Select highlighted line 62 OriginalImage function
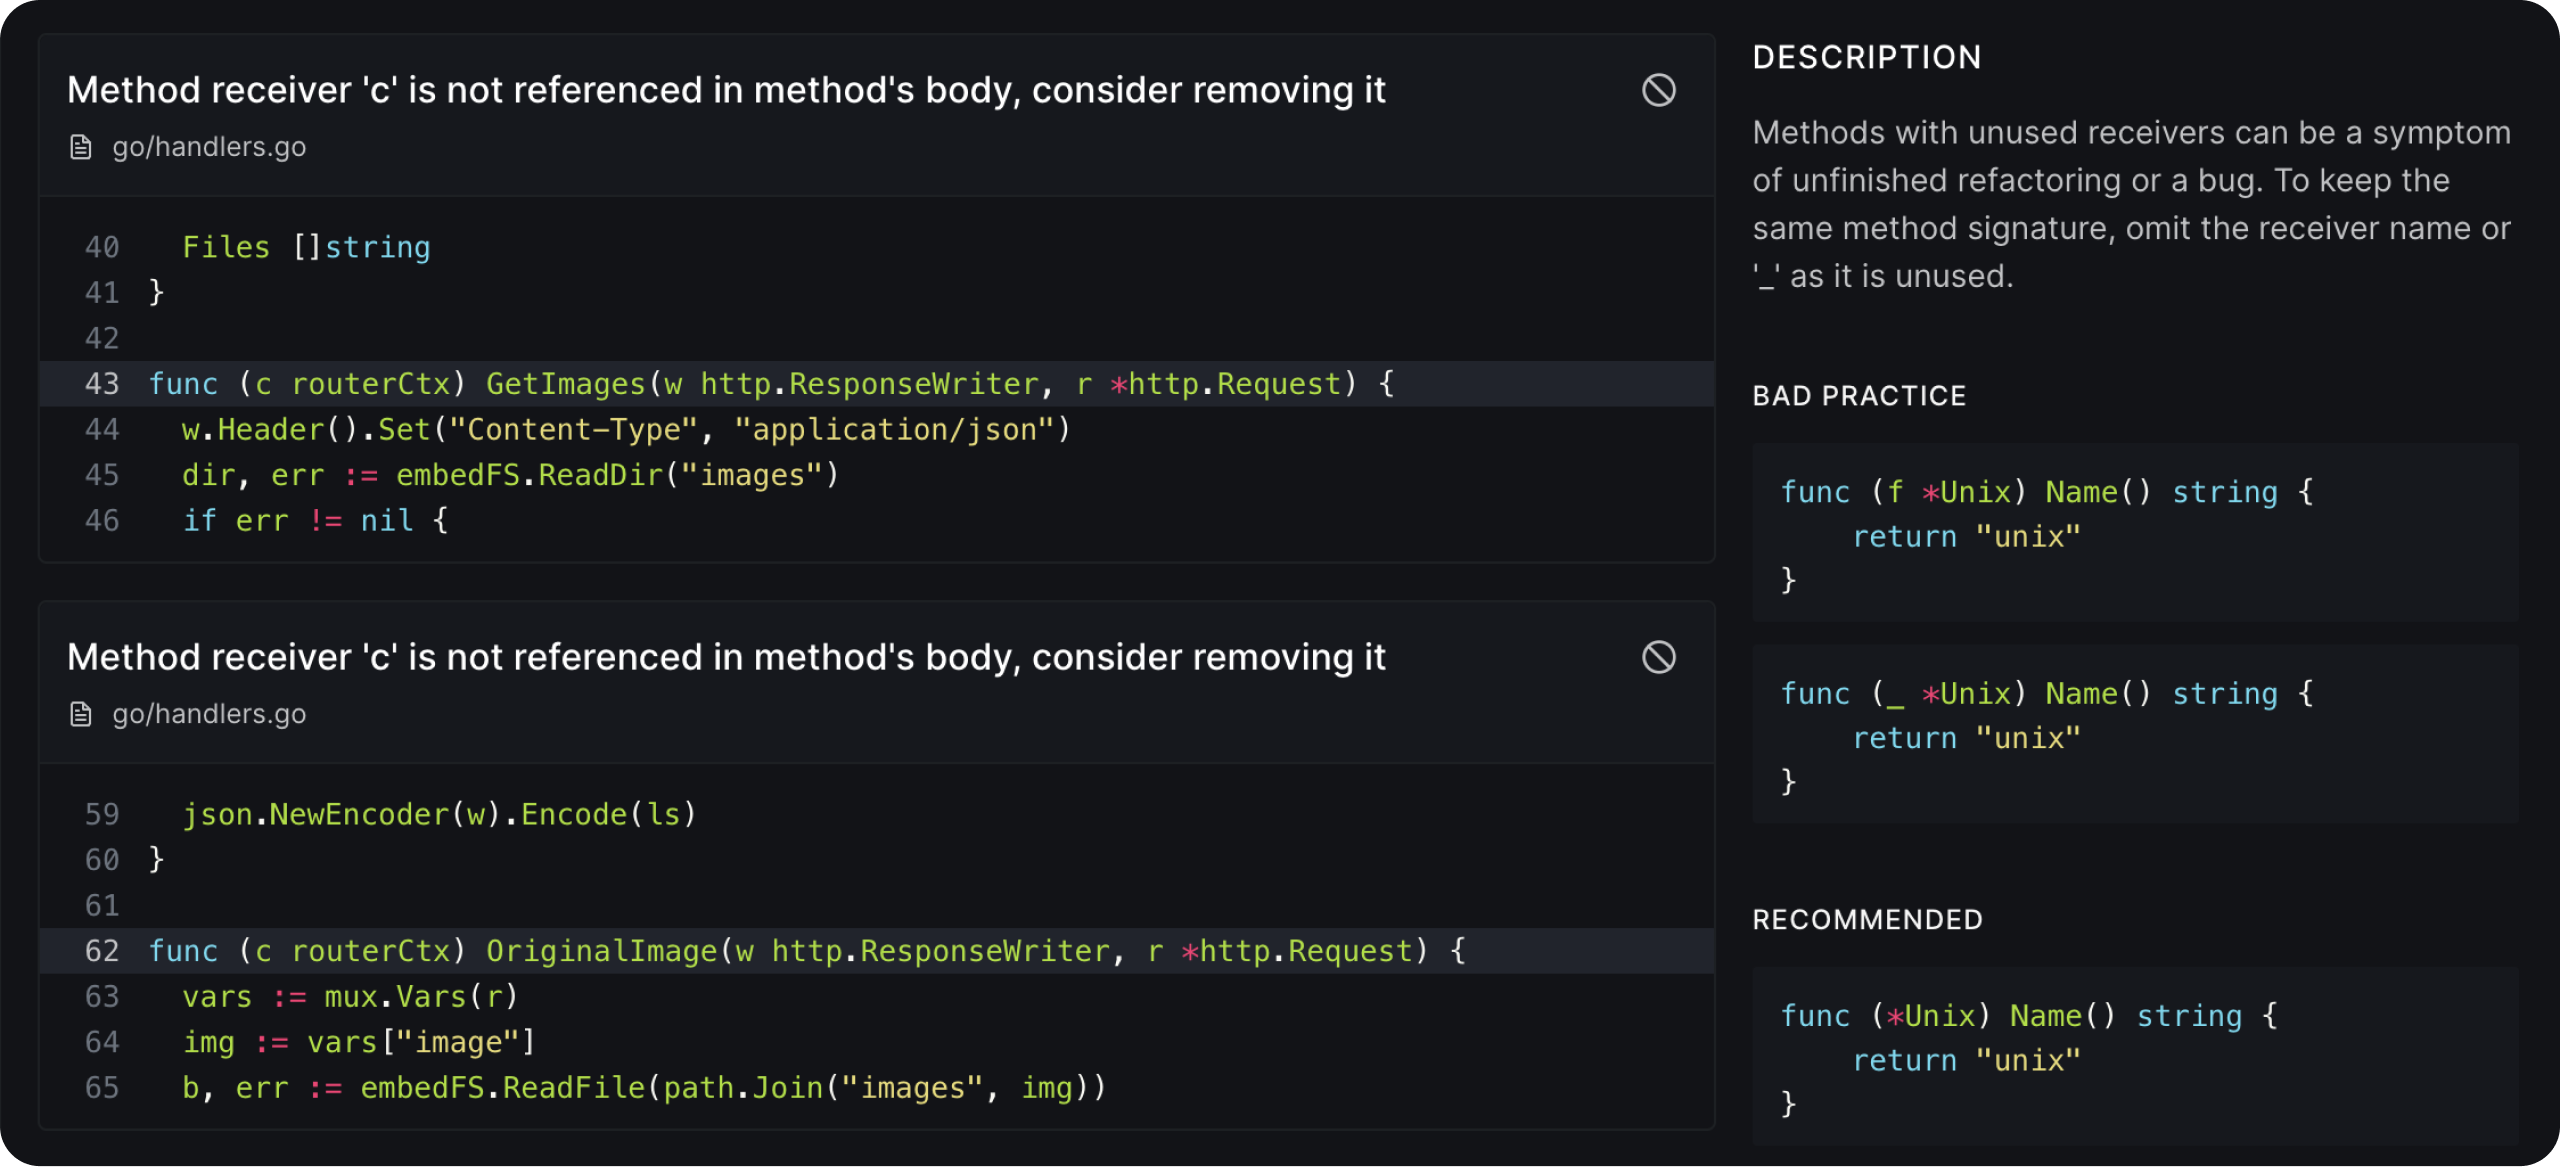Screen dimensions: 2560x1167 pyautogui.click(x=806, y=951)
